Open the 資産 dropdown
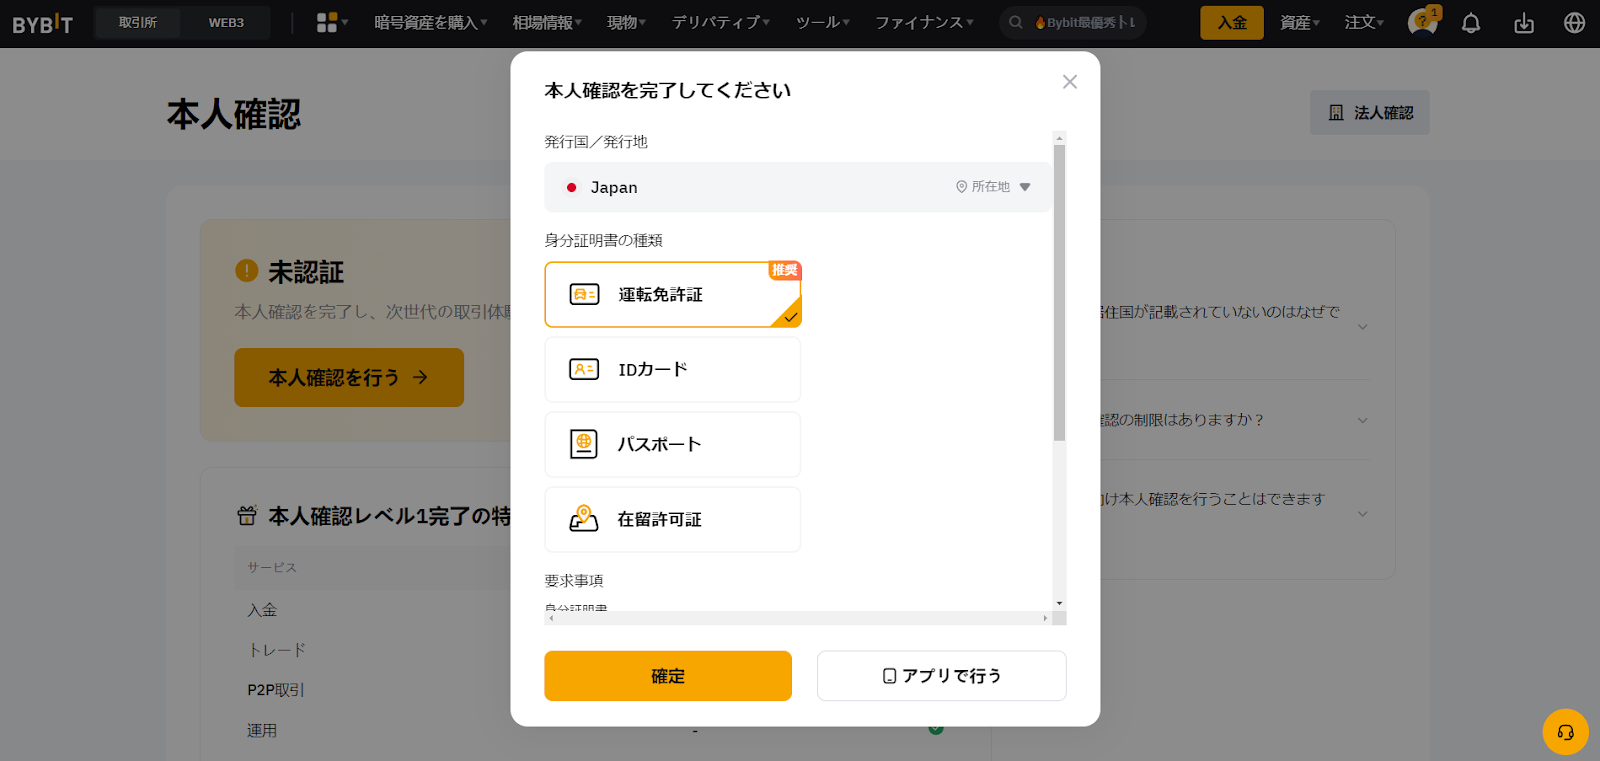The height and width of the screenshot is (761, 1600). click(x=1300, y=22)
